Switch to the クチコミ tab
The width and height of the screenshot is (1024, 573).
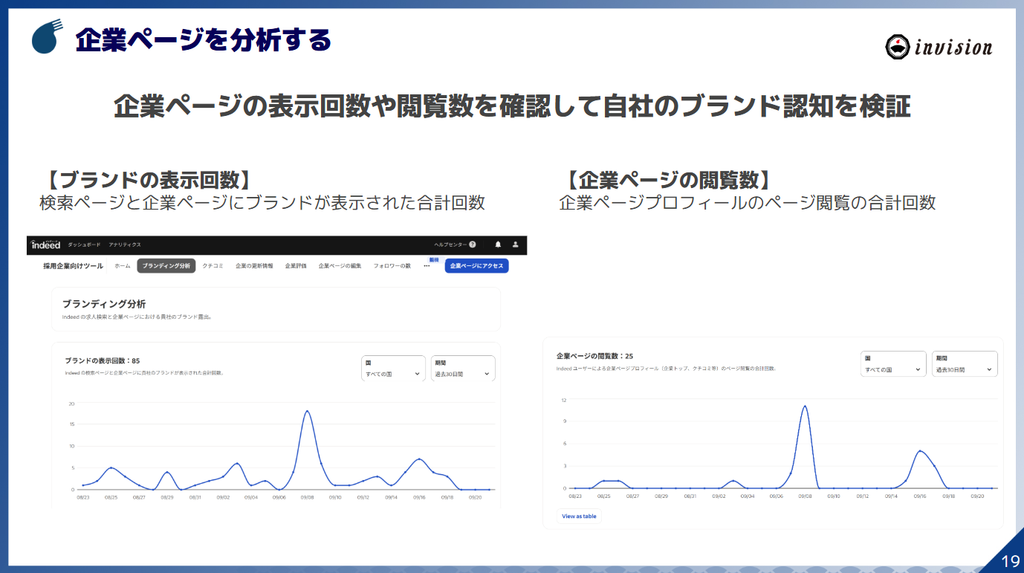tap(212, 266)
